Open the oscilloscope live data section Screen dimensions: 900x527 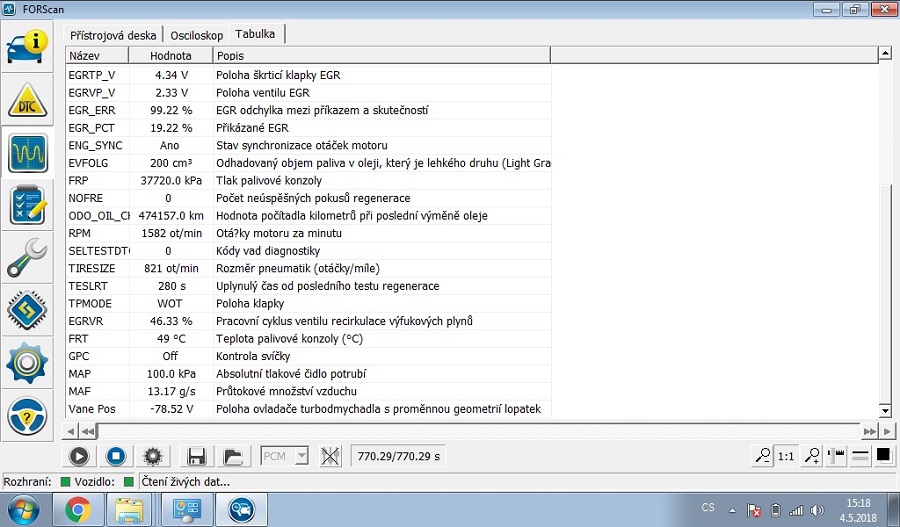pos(29,153)
